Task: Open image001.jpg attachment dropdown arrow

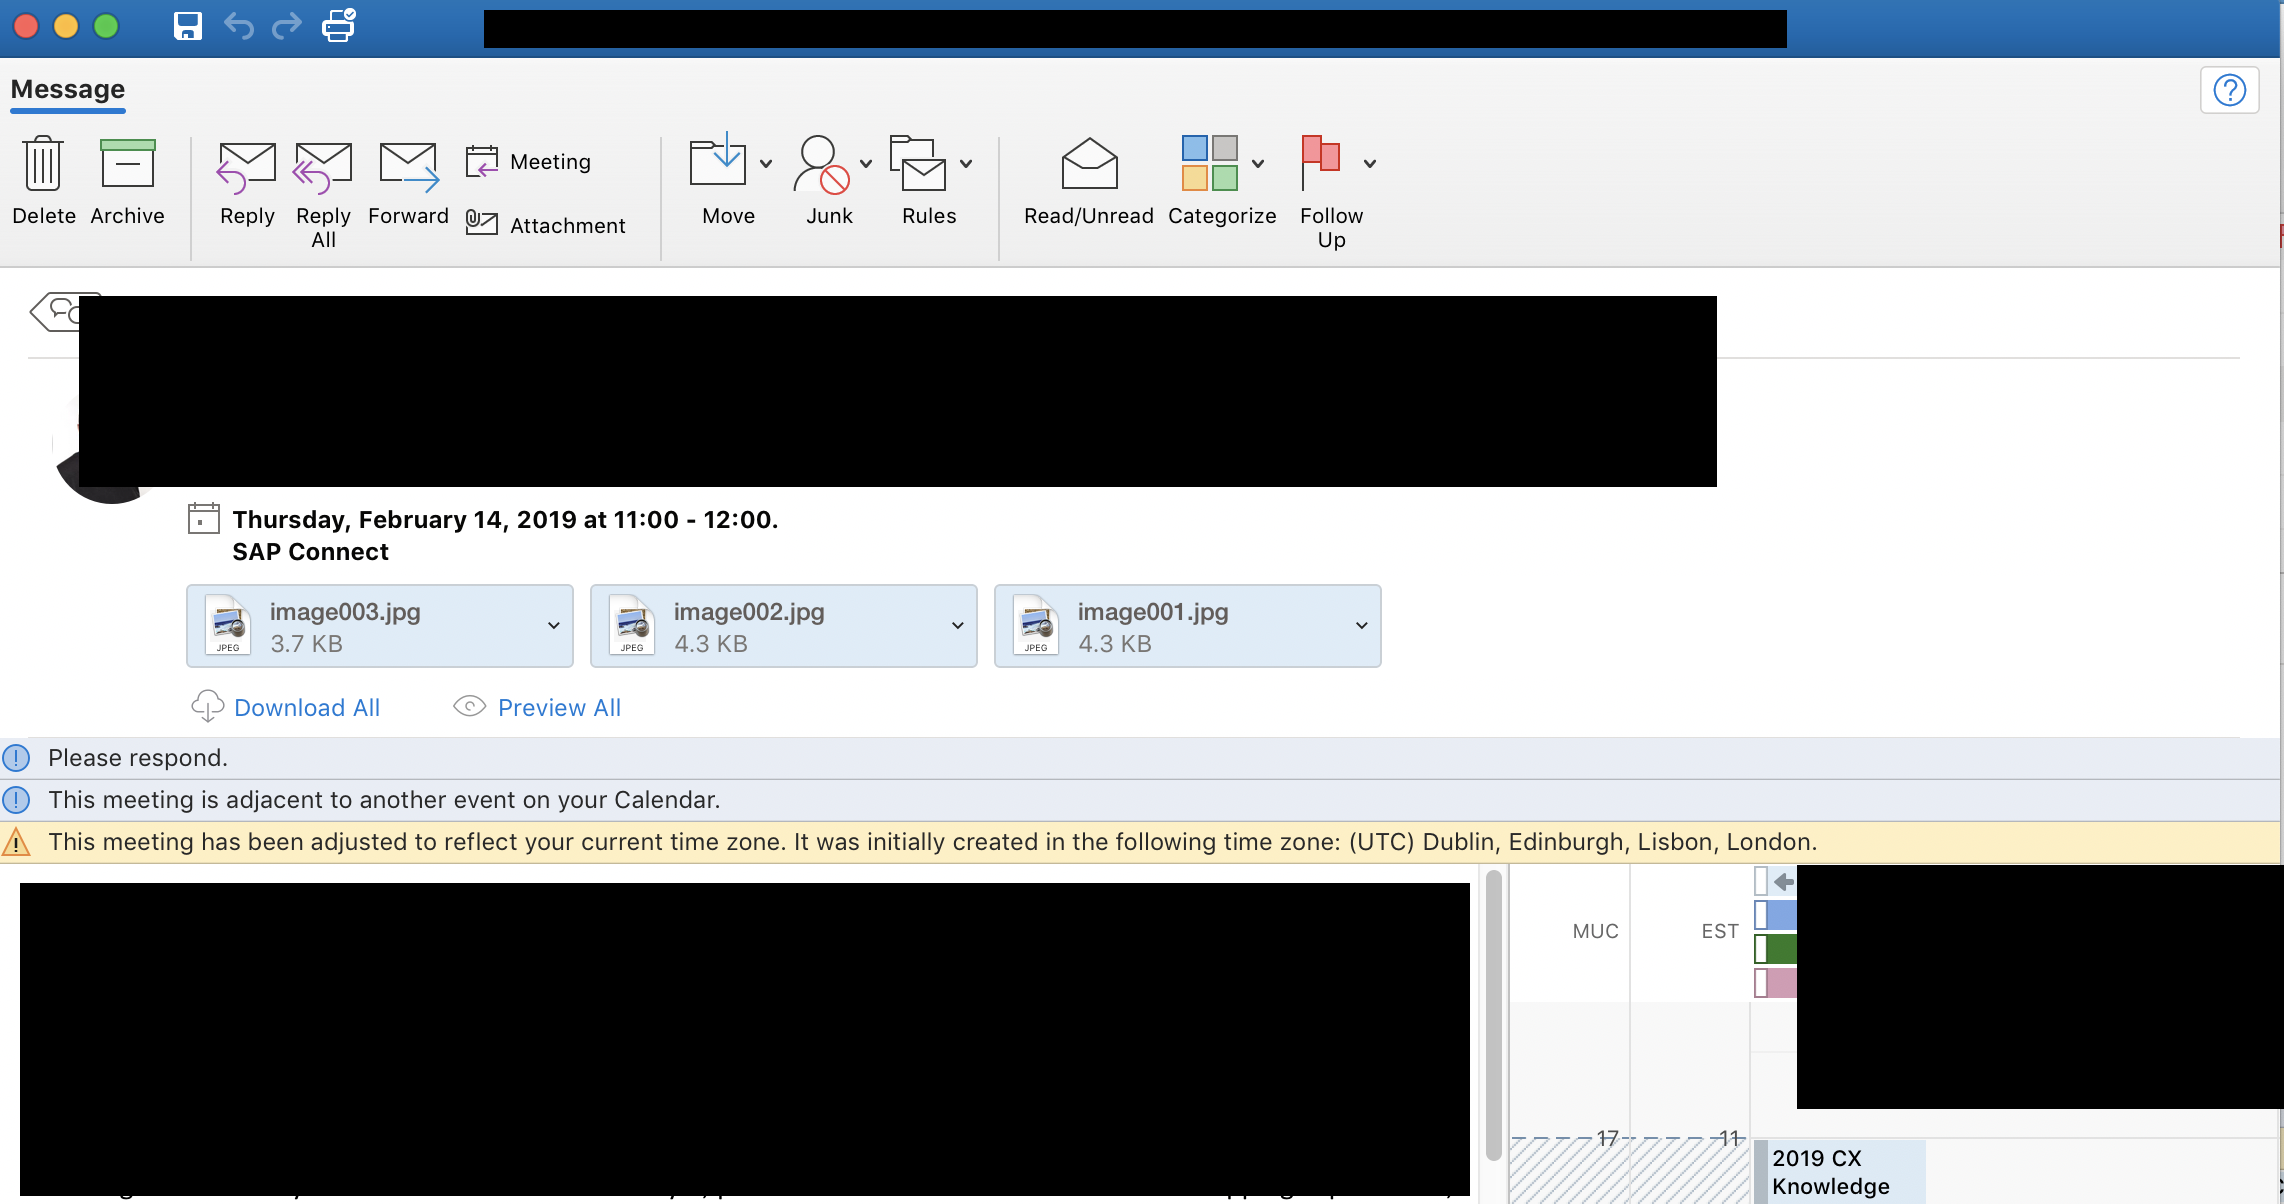Action: 1361,626
